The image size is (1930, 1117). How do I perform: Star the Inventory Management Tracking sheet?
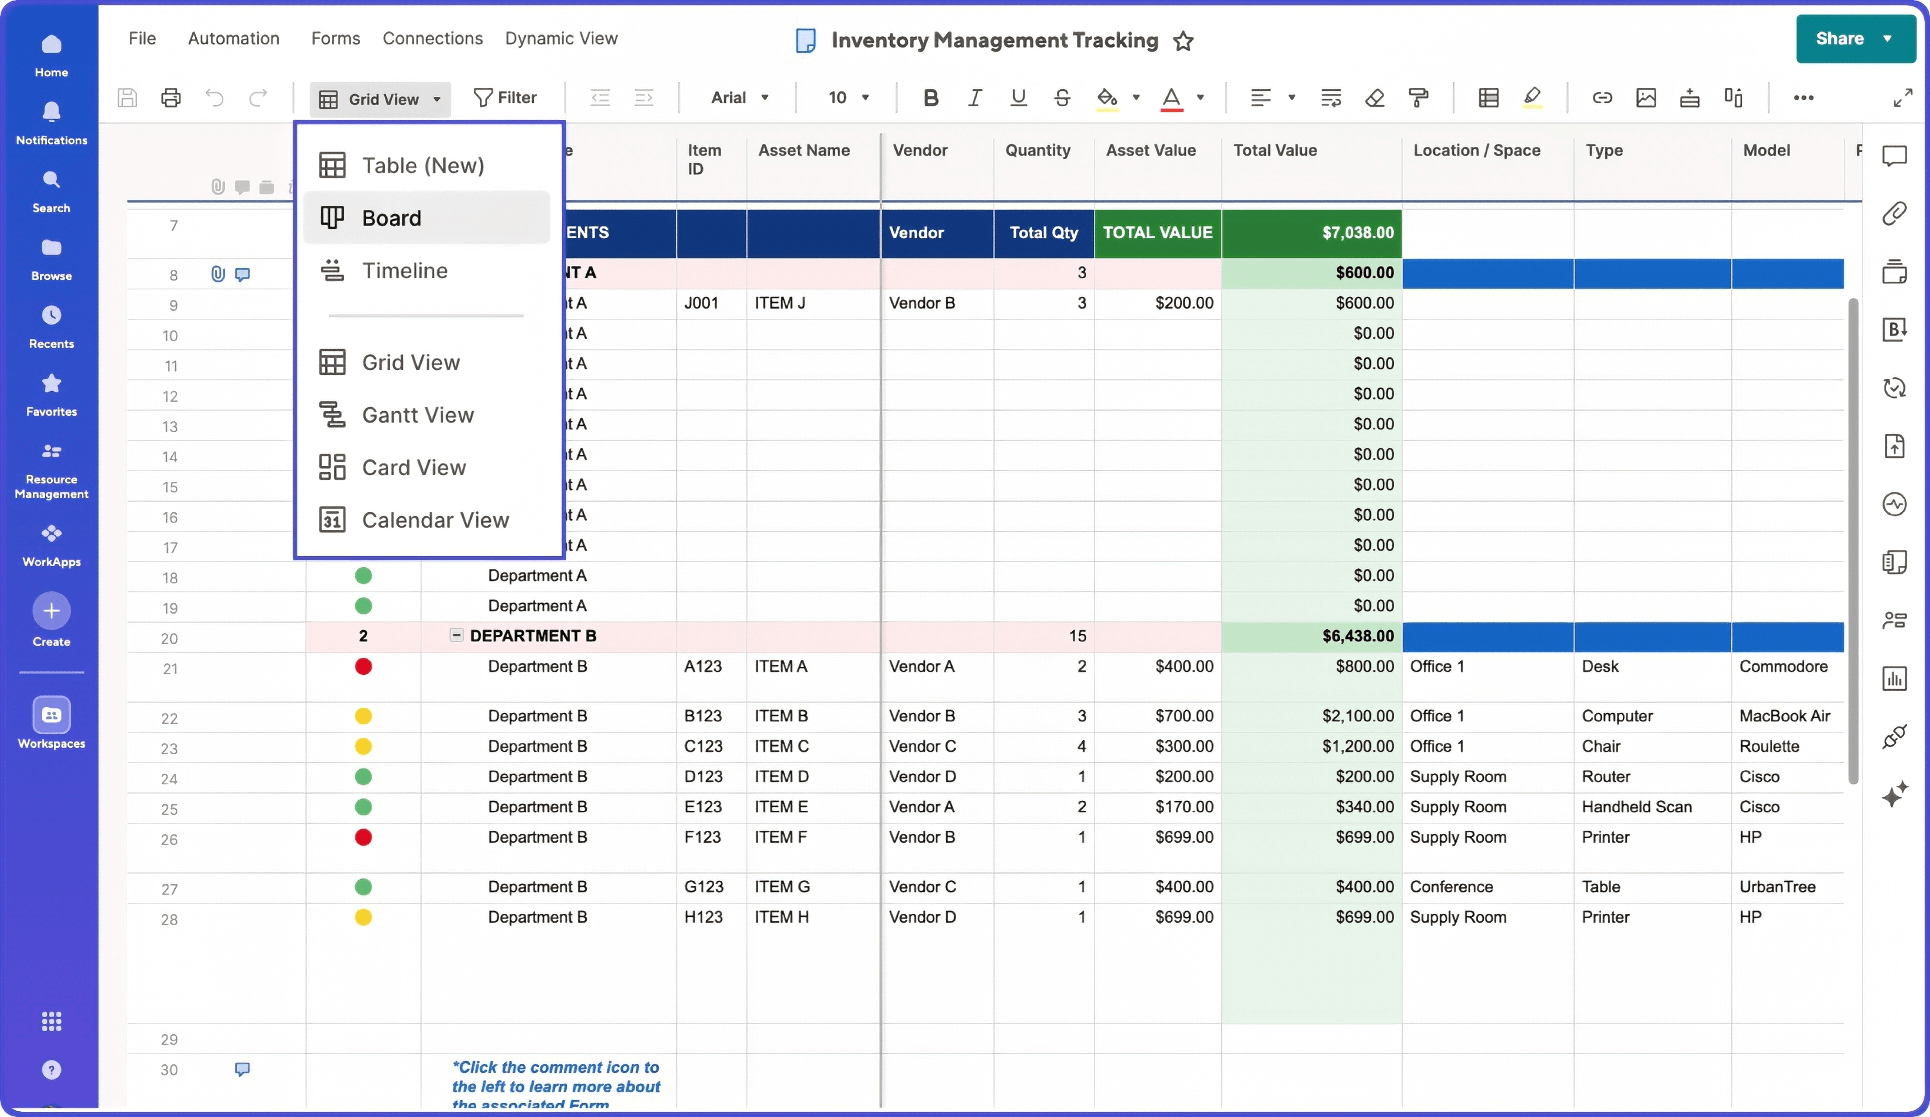pos(1183,41)
